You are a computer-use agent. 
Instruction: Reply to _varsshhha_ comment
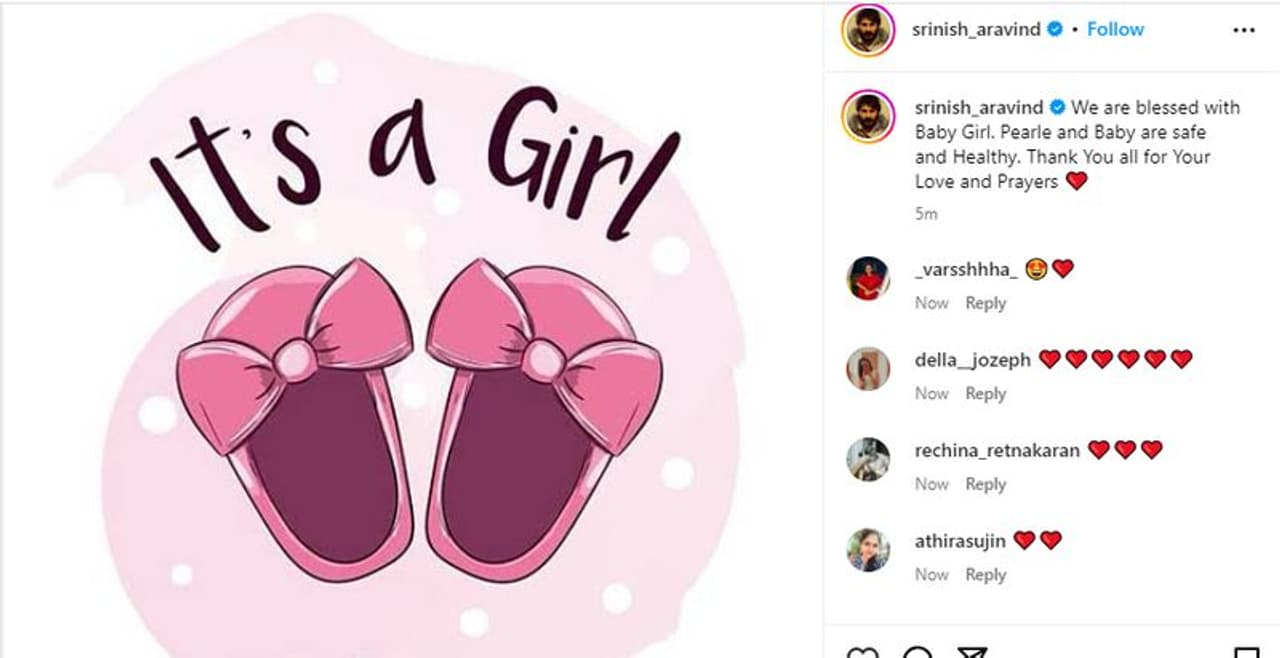pyautogui.click(x=985, y=303)
